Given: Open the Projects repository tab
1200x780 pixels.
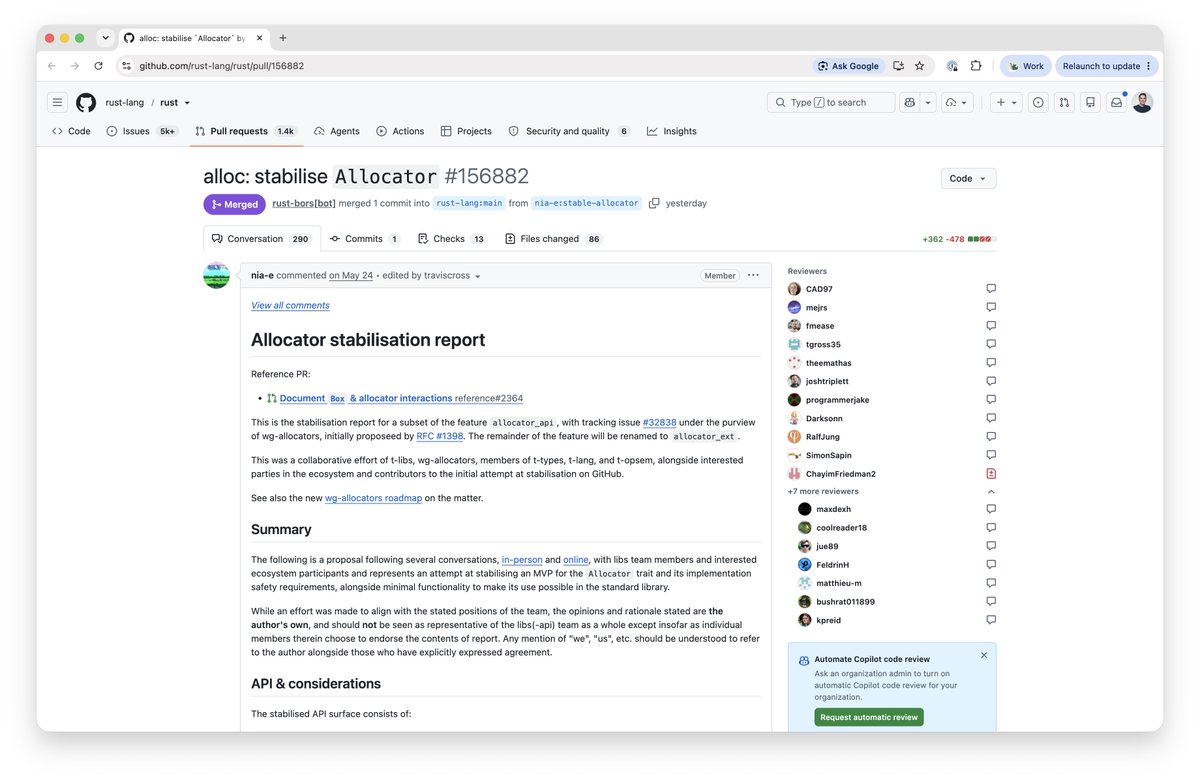Looking at the screenshot, I should [x=466, y=131].
